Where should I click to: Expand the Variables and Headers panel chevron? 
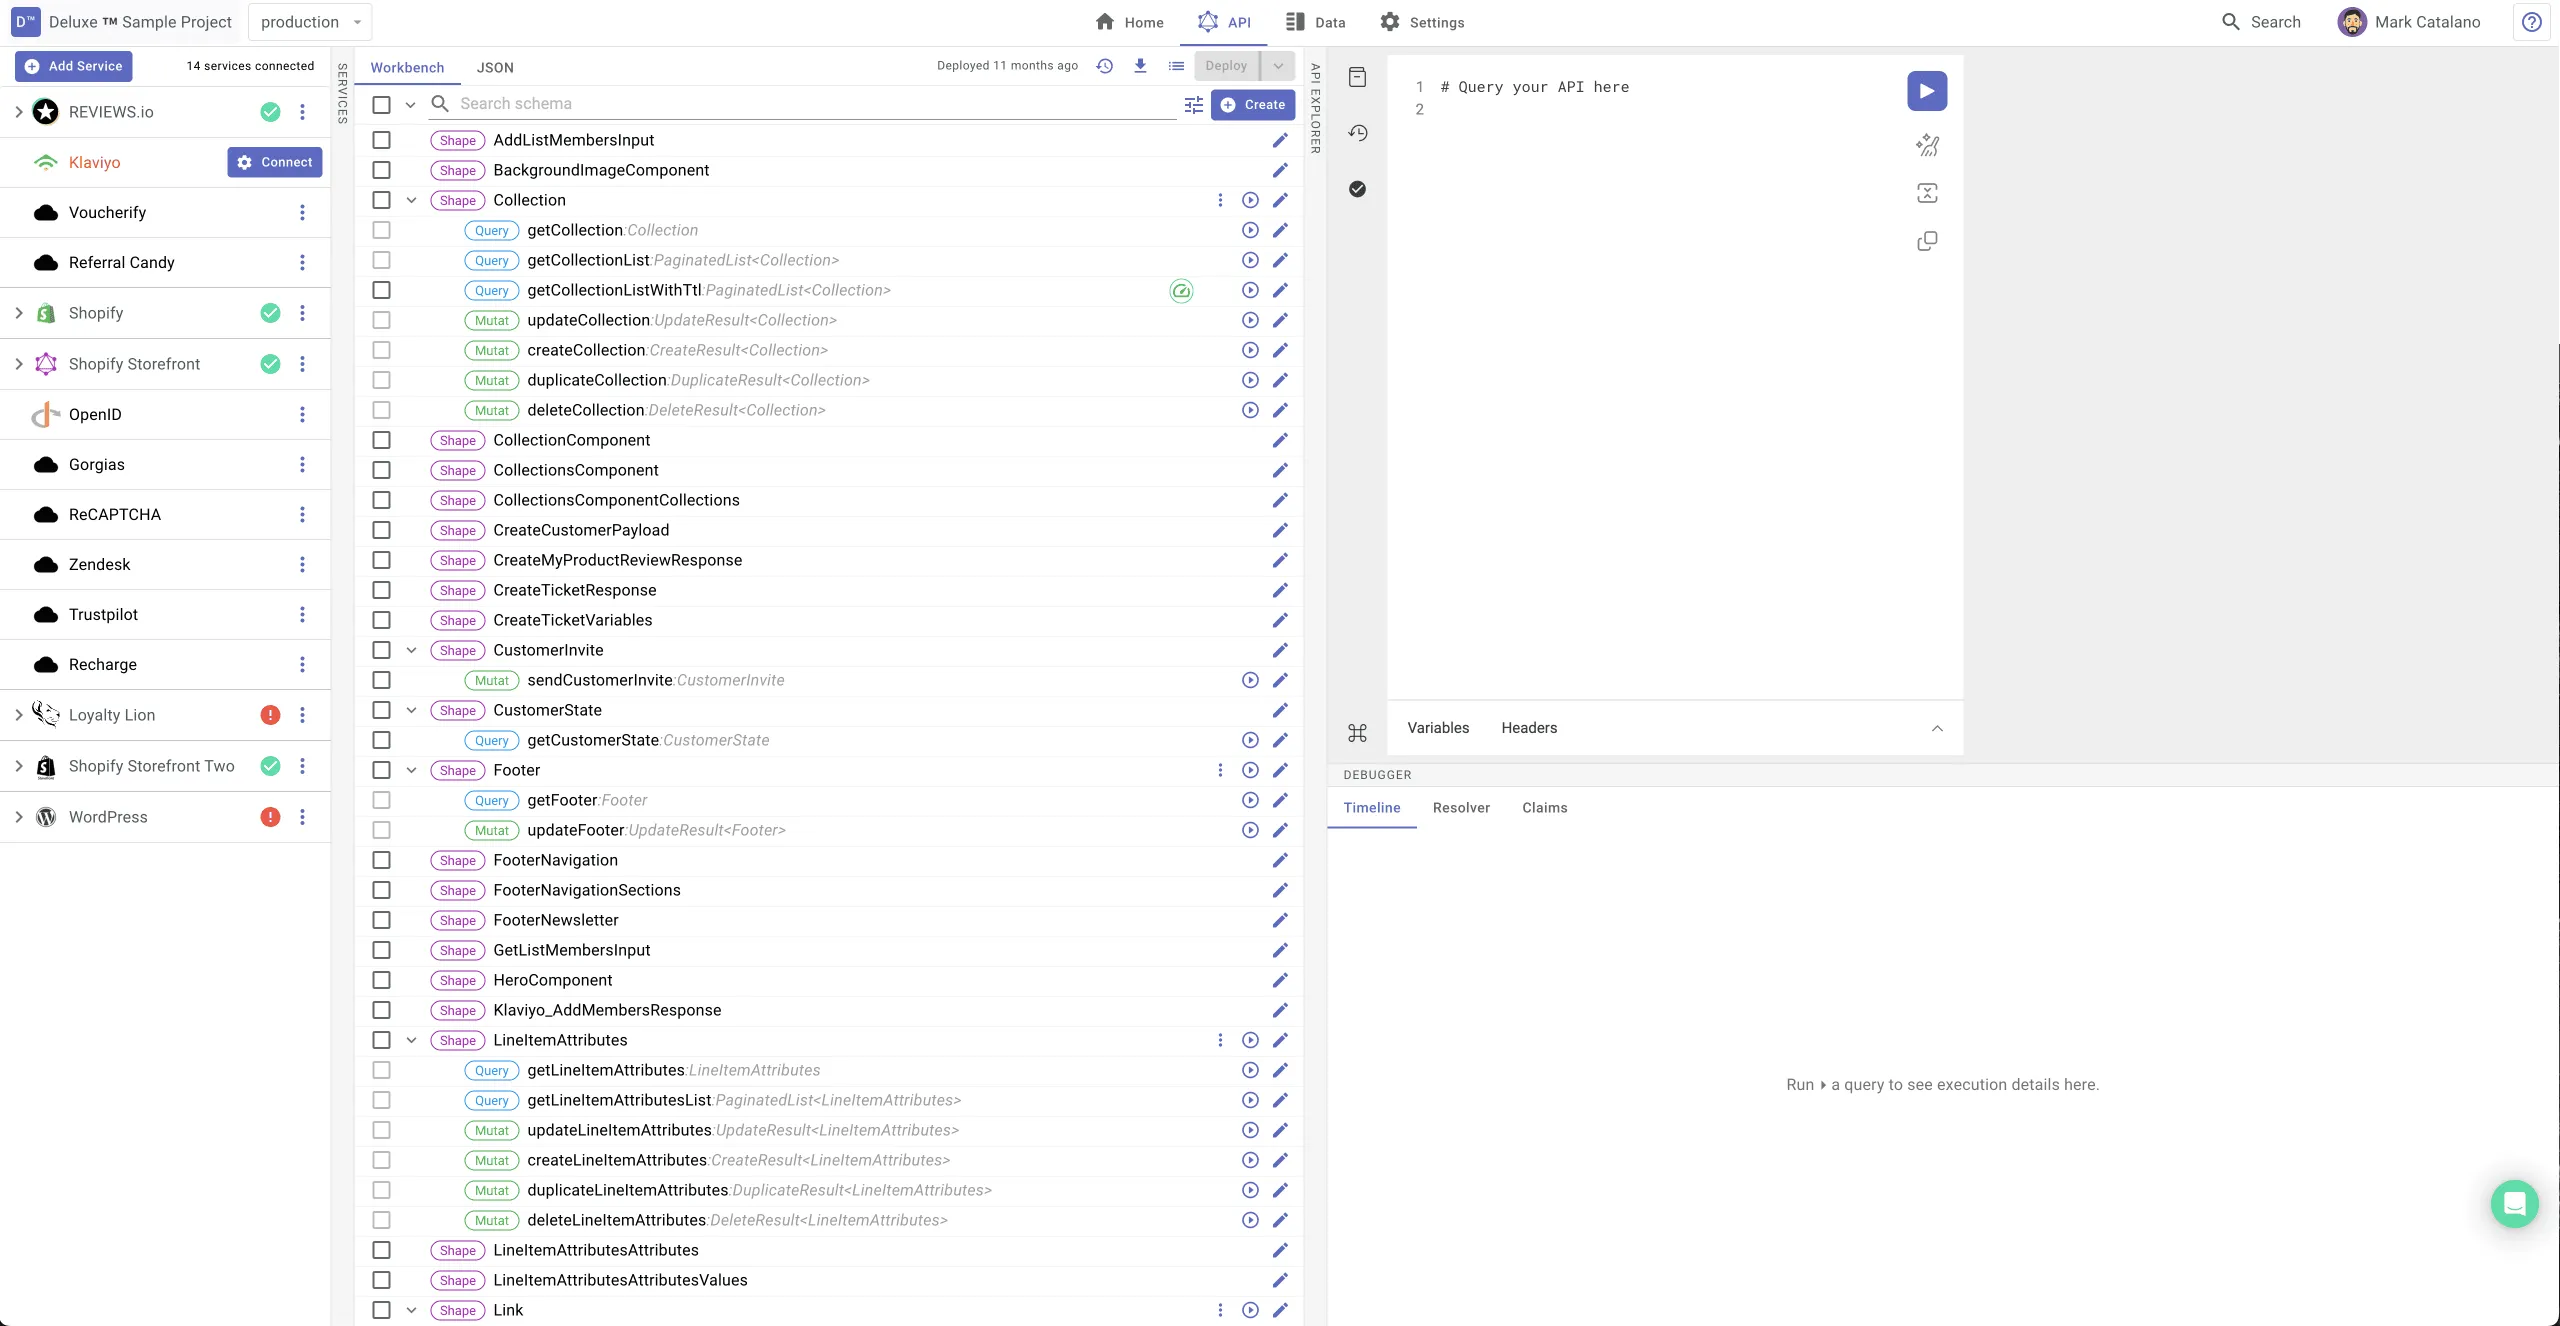(x=1937, y=728)
